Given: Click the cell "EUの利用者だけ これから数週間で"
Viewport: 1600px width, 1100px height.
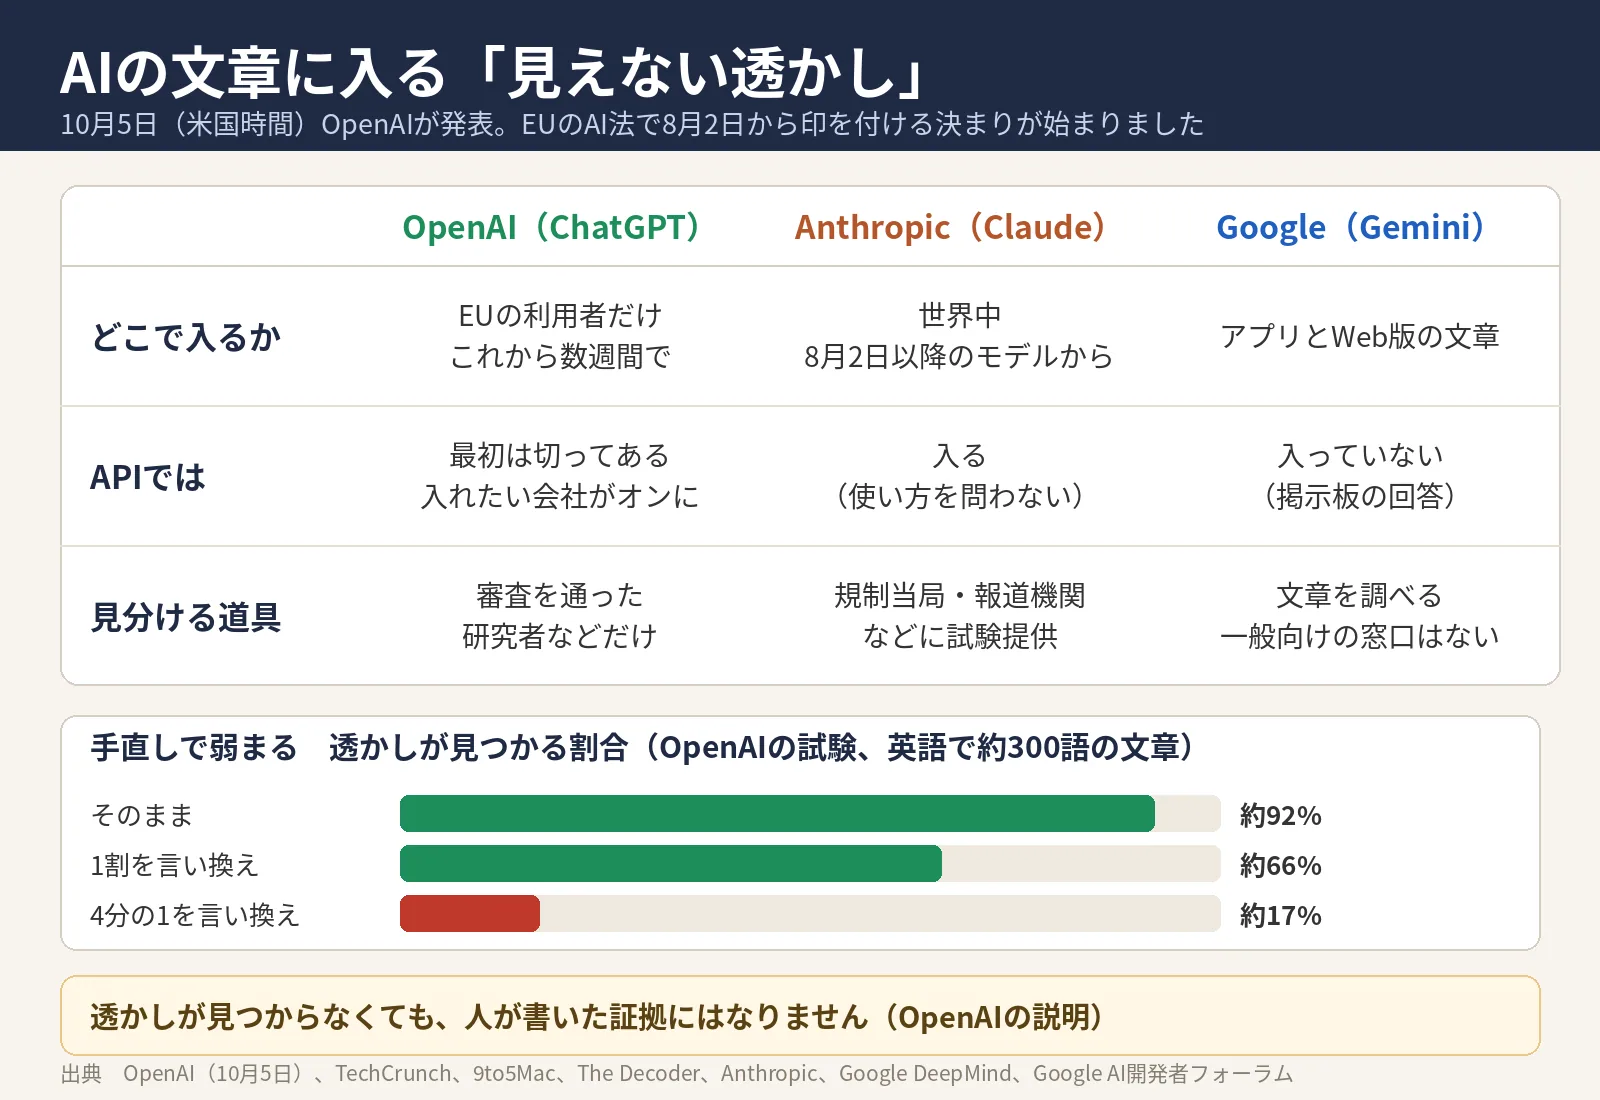Looking at the screenshot, I should point(560,336).
